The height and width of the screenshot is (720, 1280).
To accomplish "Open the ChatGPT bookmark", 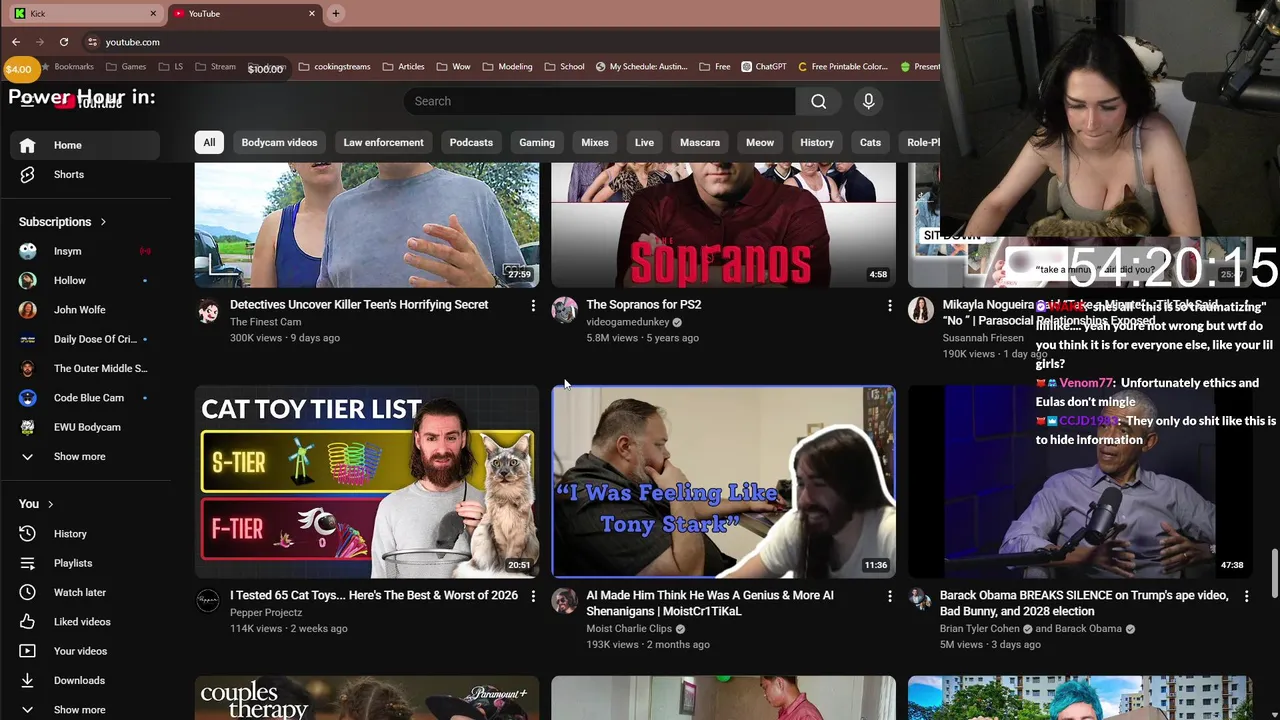I will 764,67.
